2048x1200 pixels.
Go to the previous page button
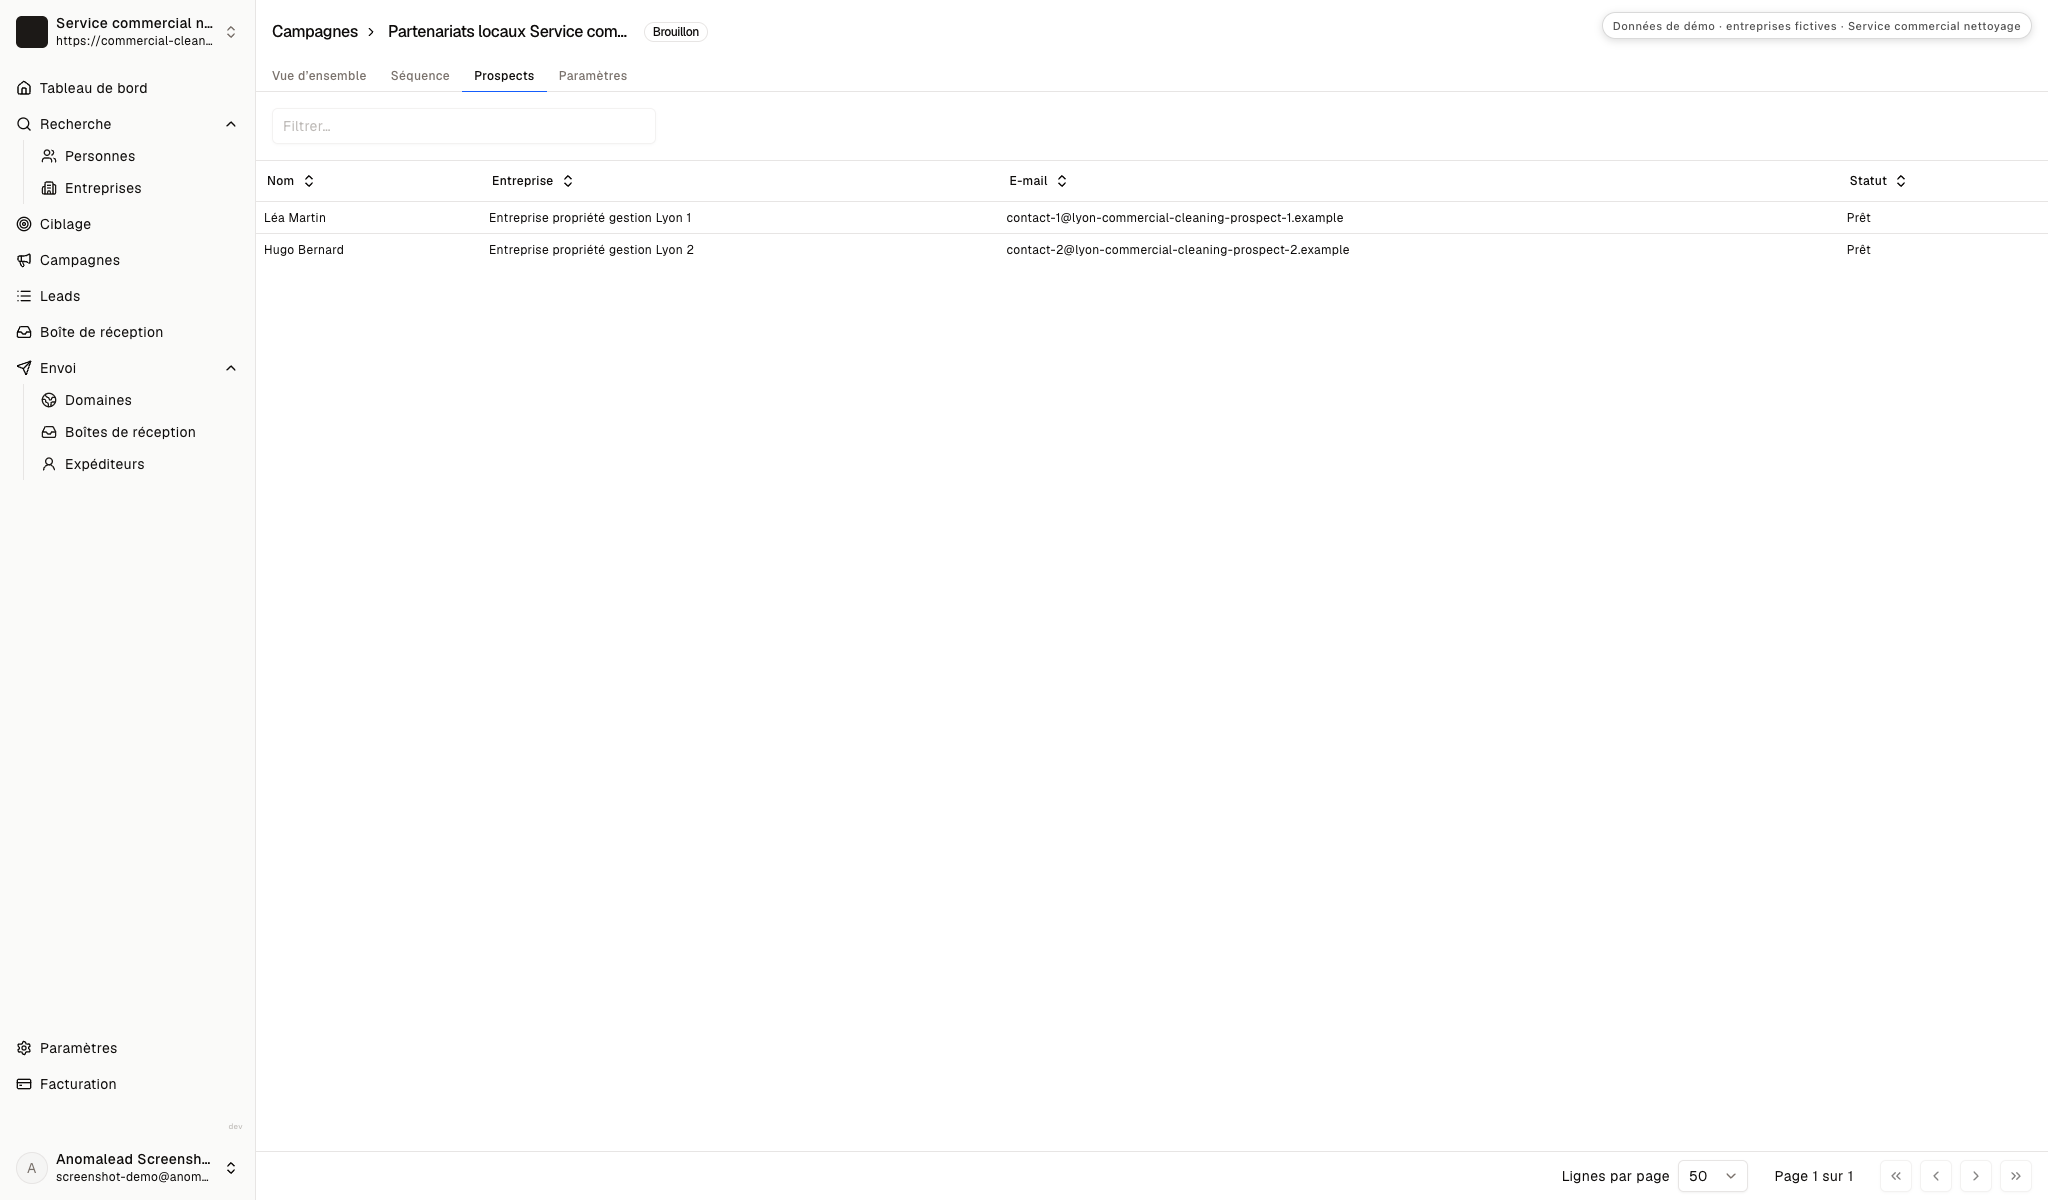point(1936,1176)
